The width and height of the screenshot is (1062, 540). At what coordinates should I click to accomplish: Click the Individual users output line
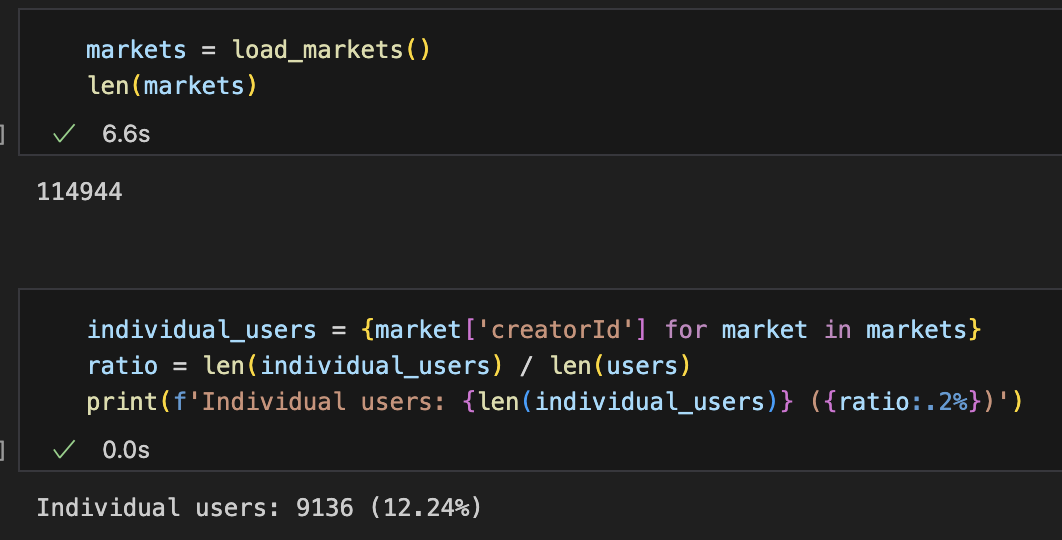(x=258, y=508)
